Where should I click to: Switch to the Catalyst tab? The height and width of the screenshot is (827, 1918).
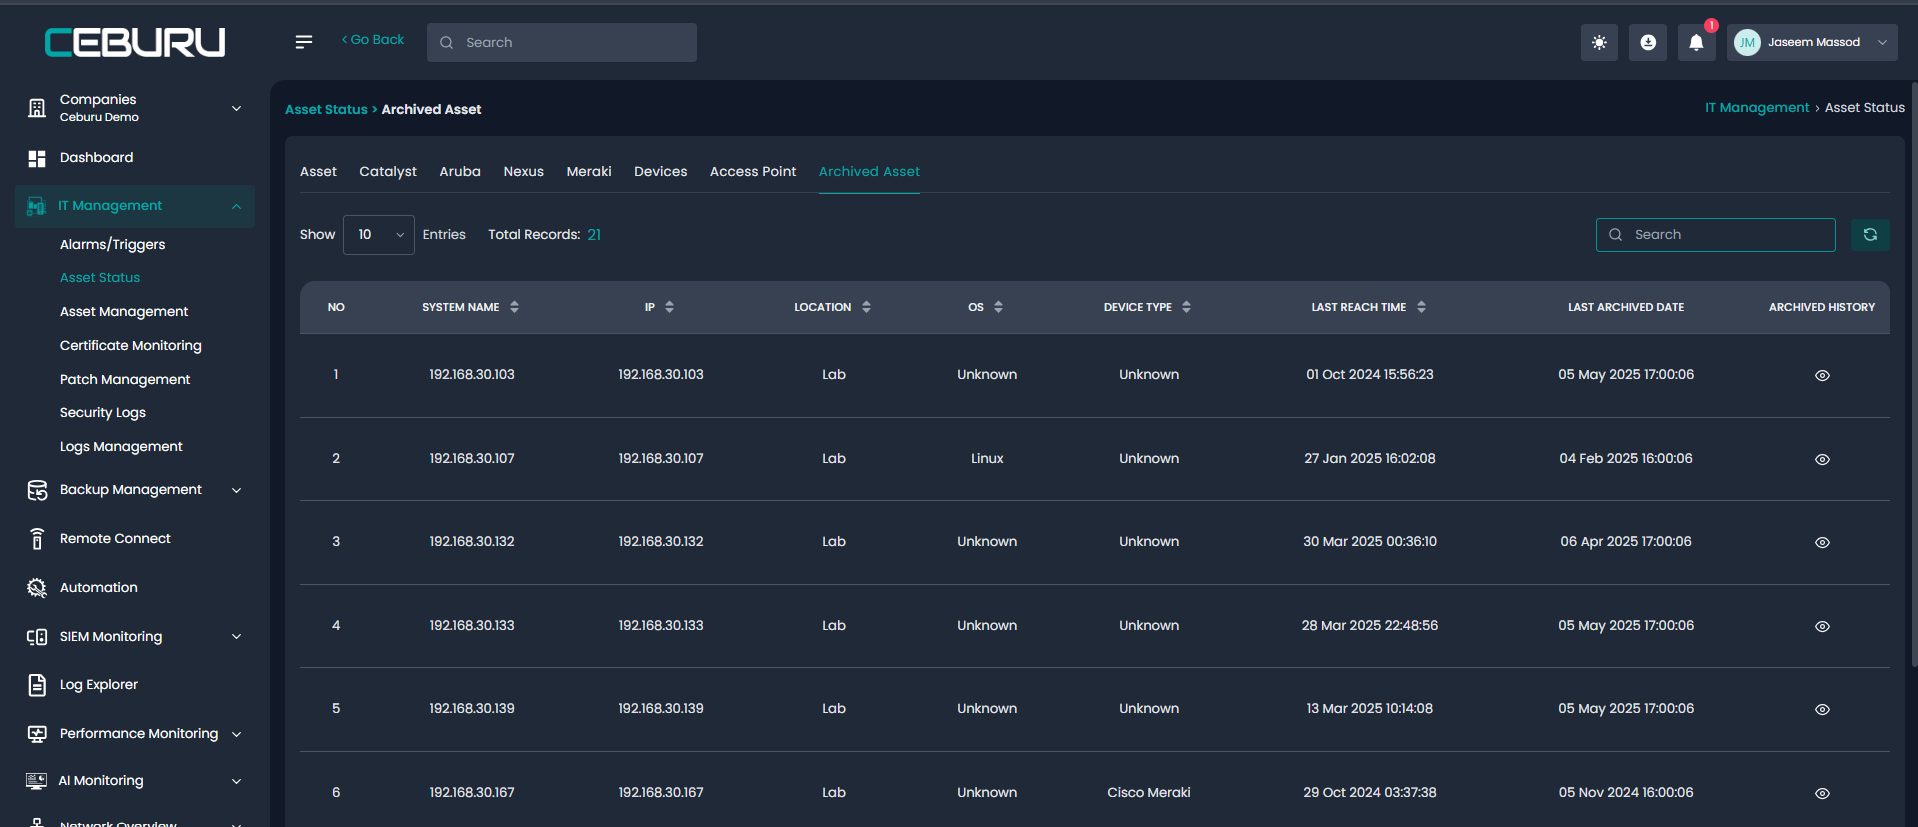pyautogui.click(x=388, y=172)
